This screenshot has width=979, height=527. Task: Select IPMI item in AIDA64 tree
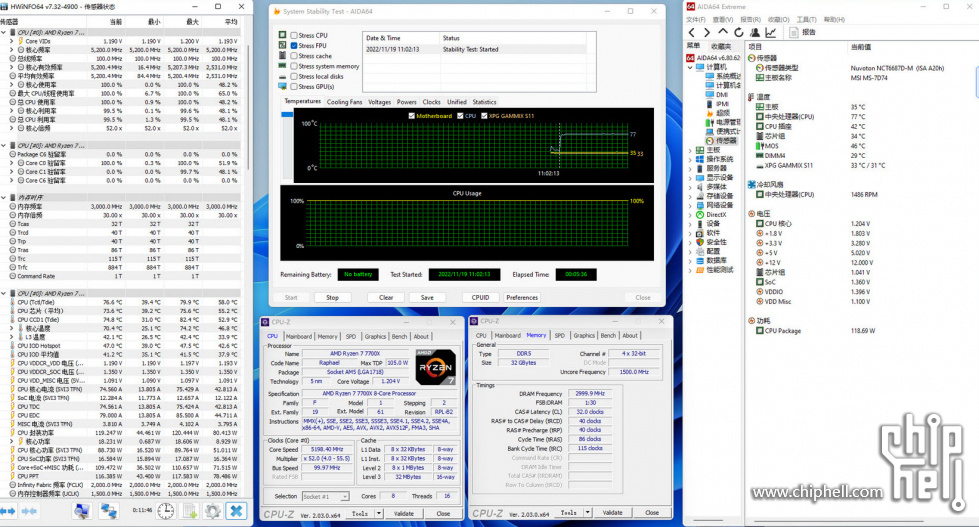(x=717, y=104)
